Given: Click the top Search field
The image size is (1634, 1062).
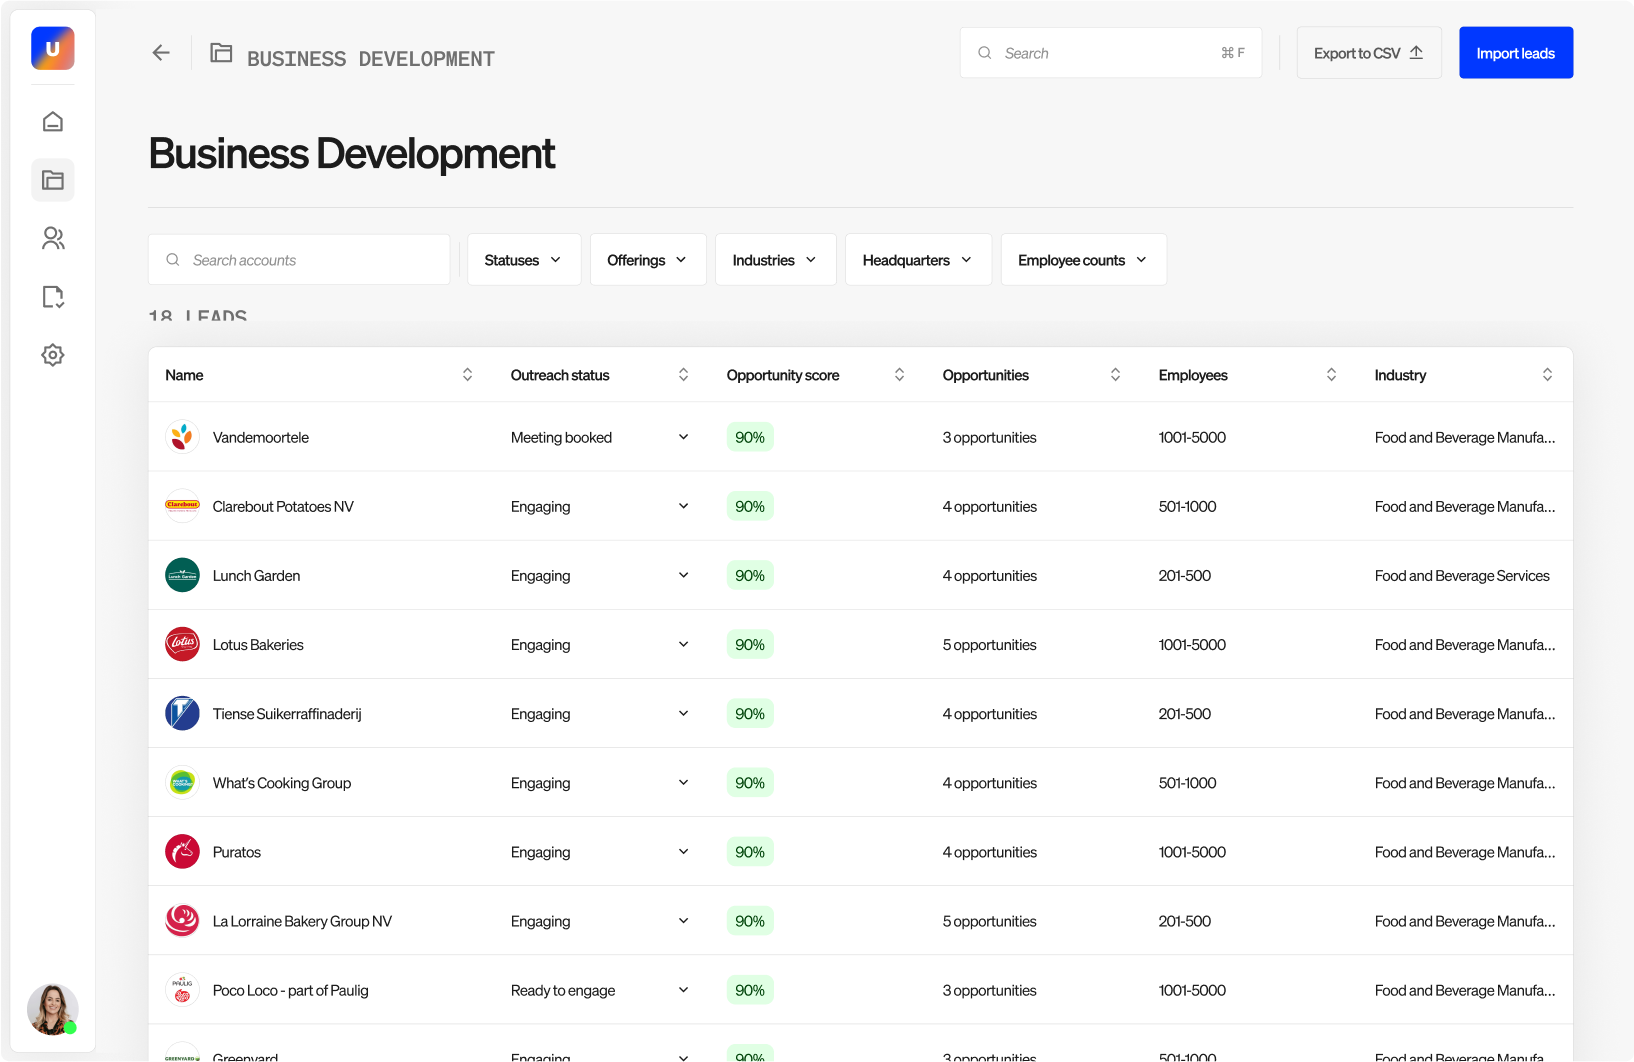Looking at the screenshot, I should tap(1111, 53).
